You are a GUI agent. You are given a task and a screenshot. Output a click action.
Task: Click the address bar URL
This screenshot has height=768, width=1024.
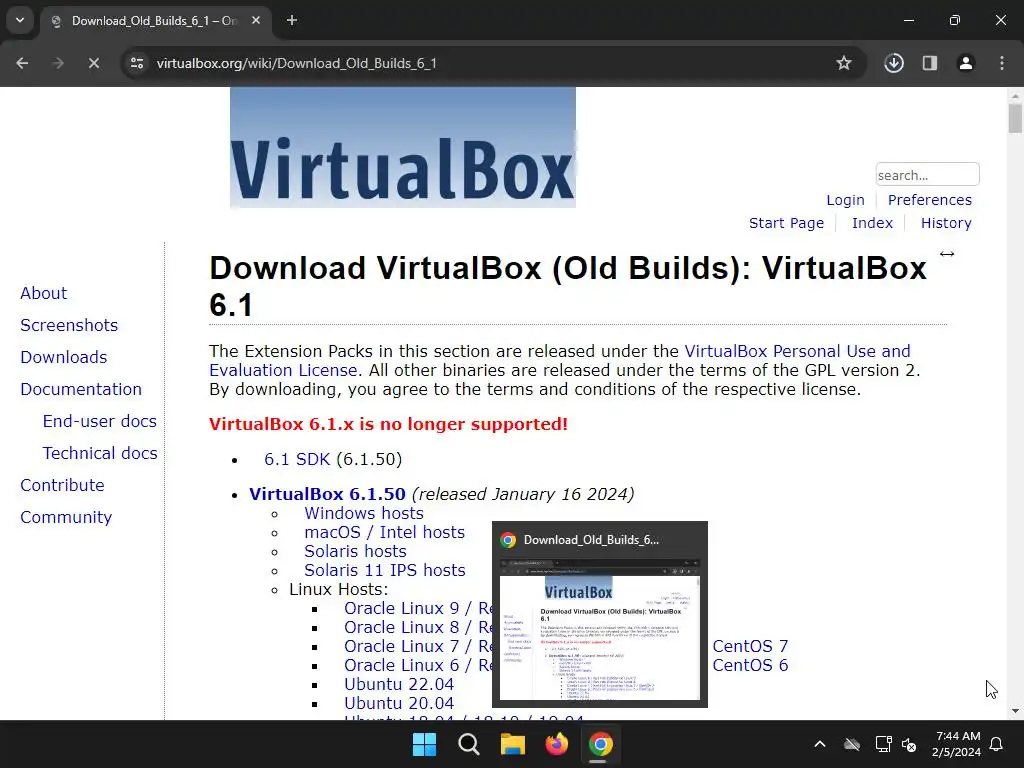click(296, 63)
